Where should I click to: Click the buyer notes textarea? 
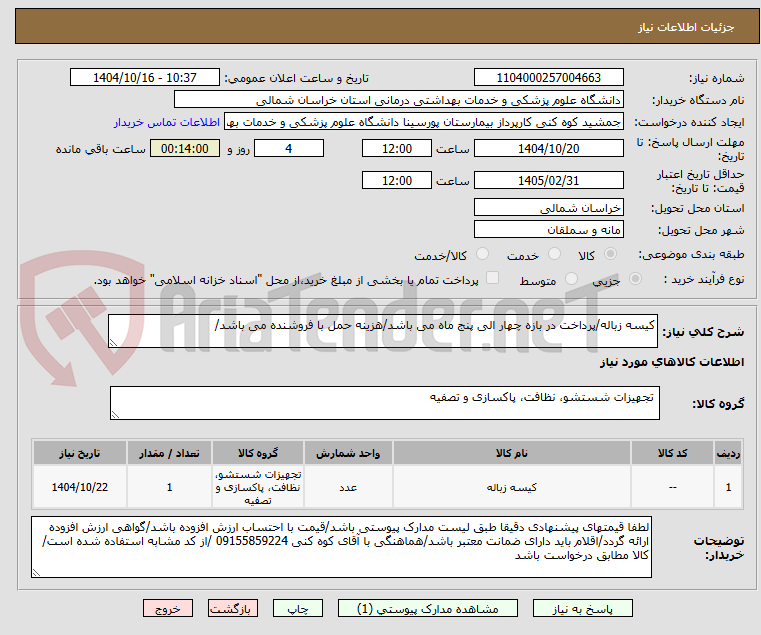click(x=341, y=547)
